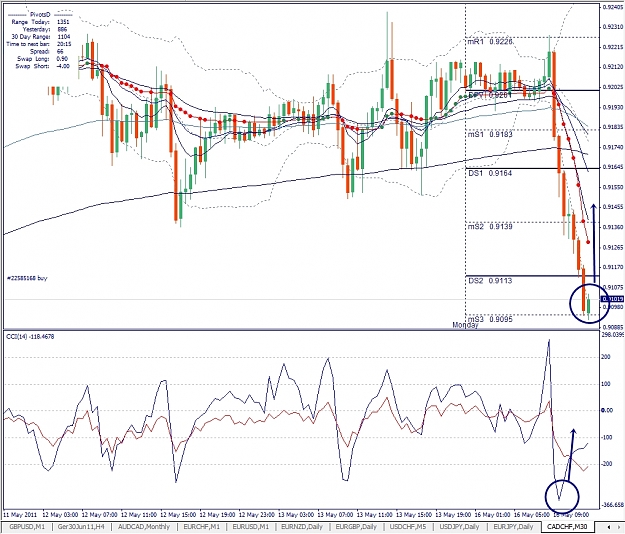Click the Yesterday 886 range readout

[45, 29]
